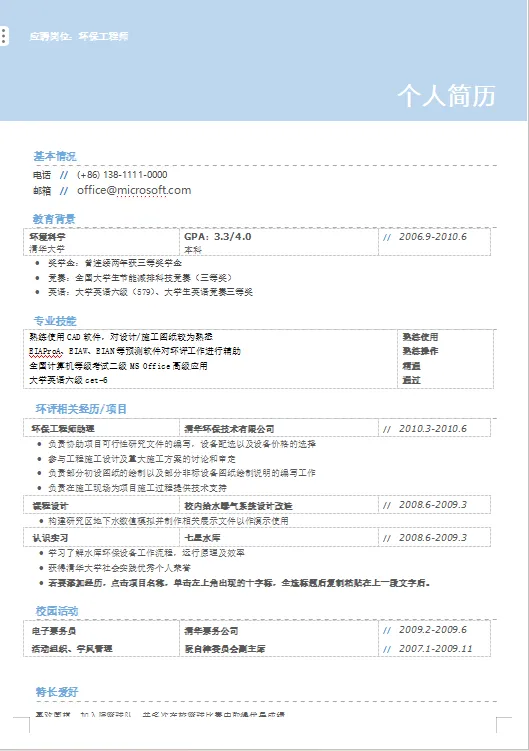Click the GPA: 3.3/4.0 text
Image resolution: width=529 pixels, height=751 pixels.
(218, 237)
